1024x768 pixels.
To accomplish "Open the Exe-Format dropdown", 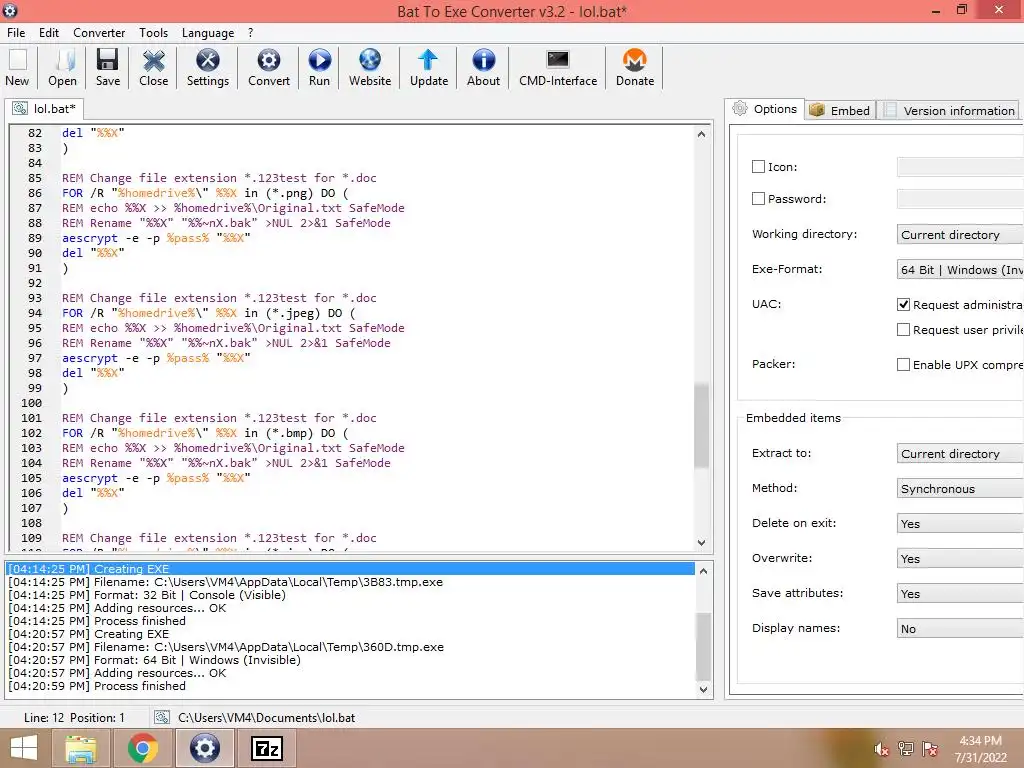I will [x=960, y=270].
